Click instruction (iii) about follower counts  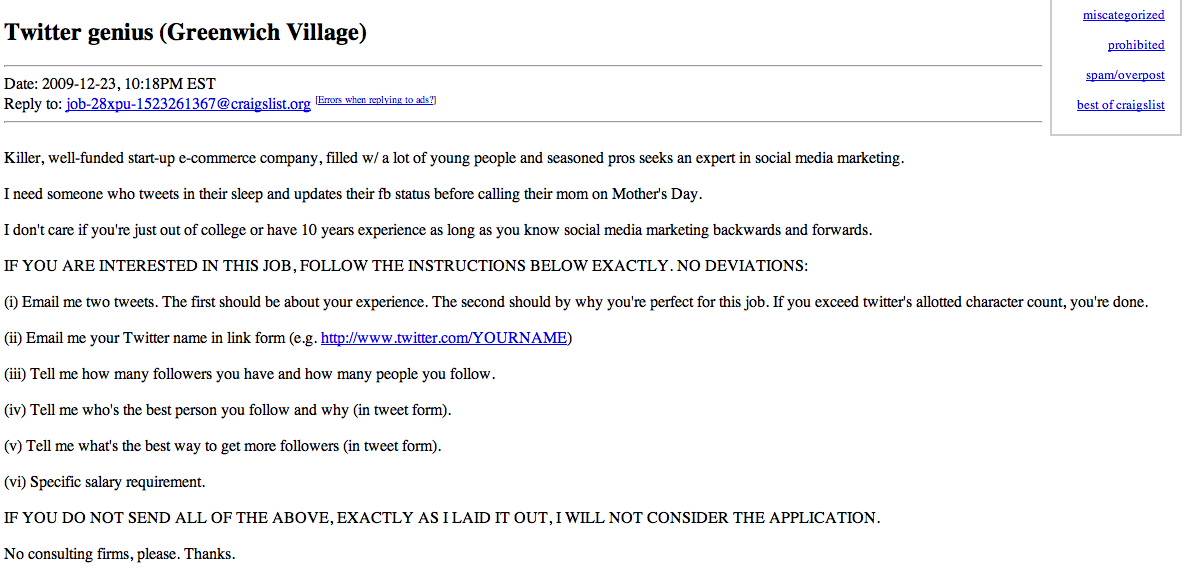(250, 374)
